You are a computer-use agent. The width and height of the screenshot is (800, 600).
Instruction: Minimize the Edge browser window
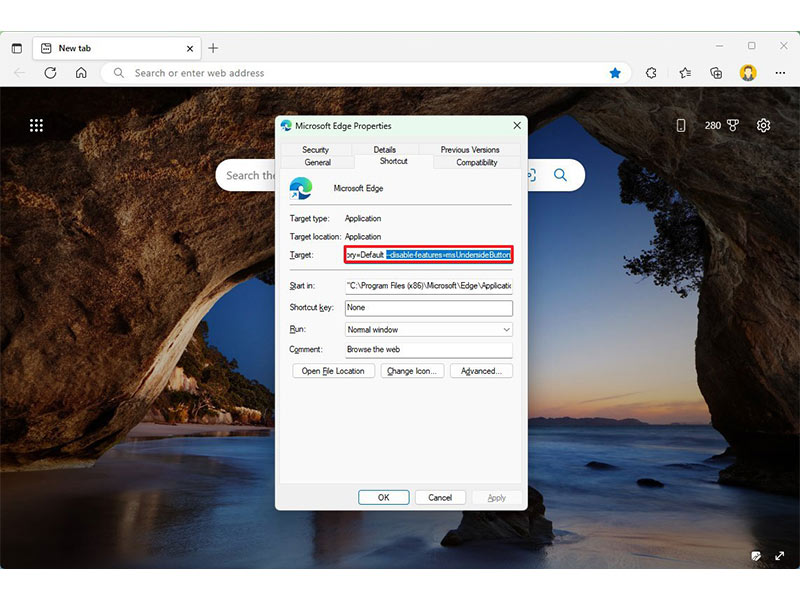tap(719, 46)
